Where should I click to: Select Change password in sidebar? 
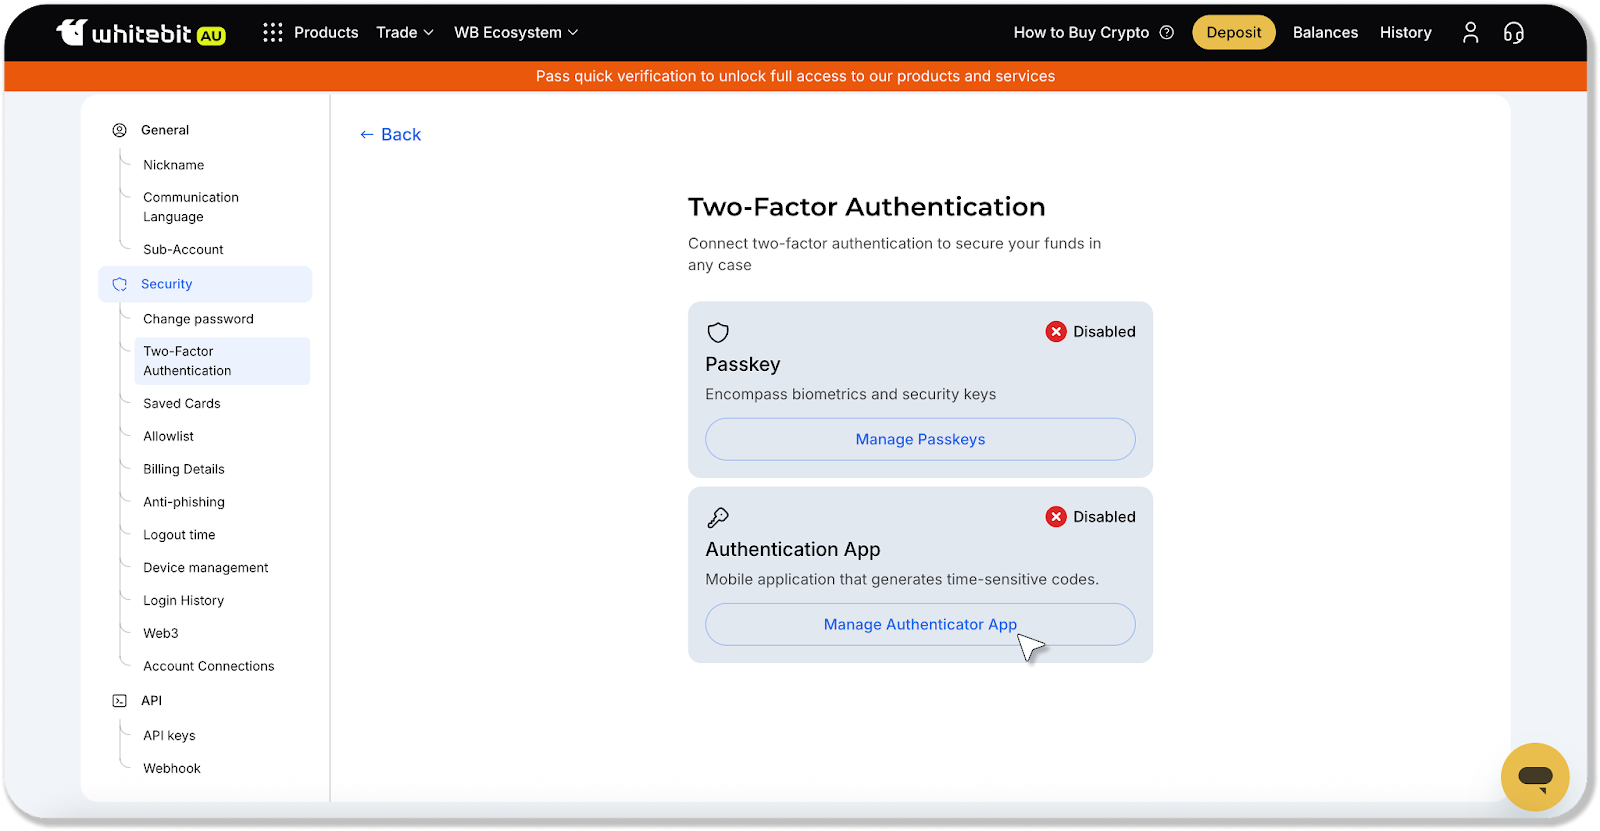198,319
